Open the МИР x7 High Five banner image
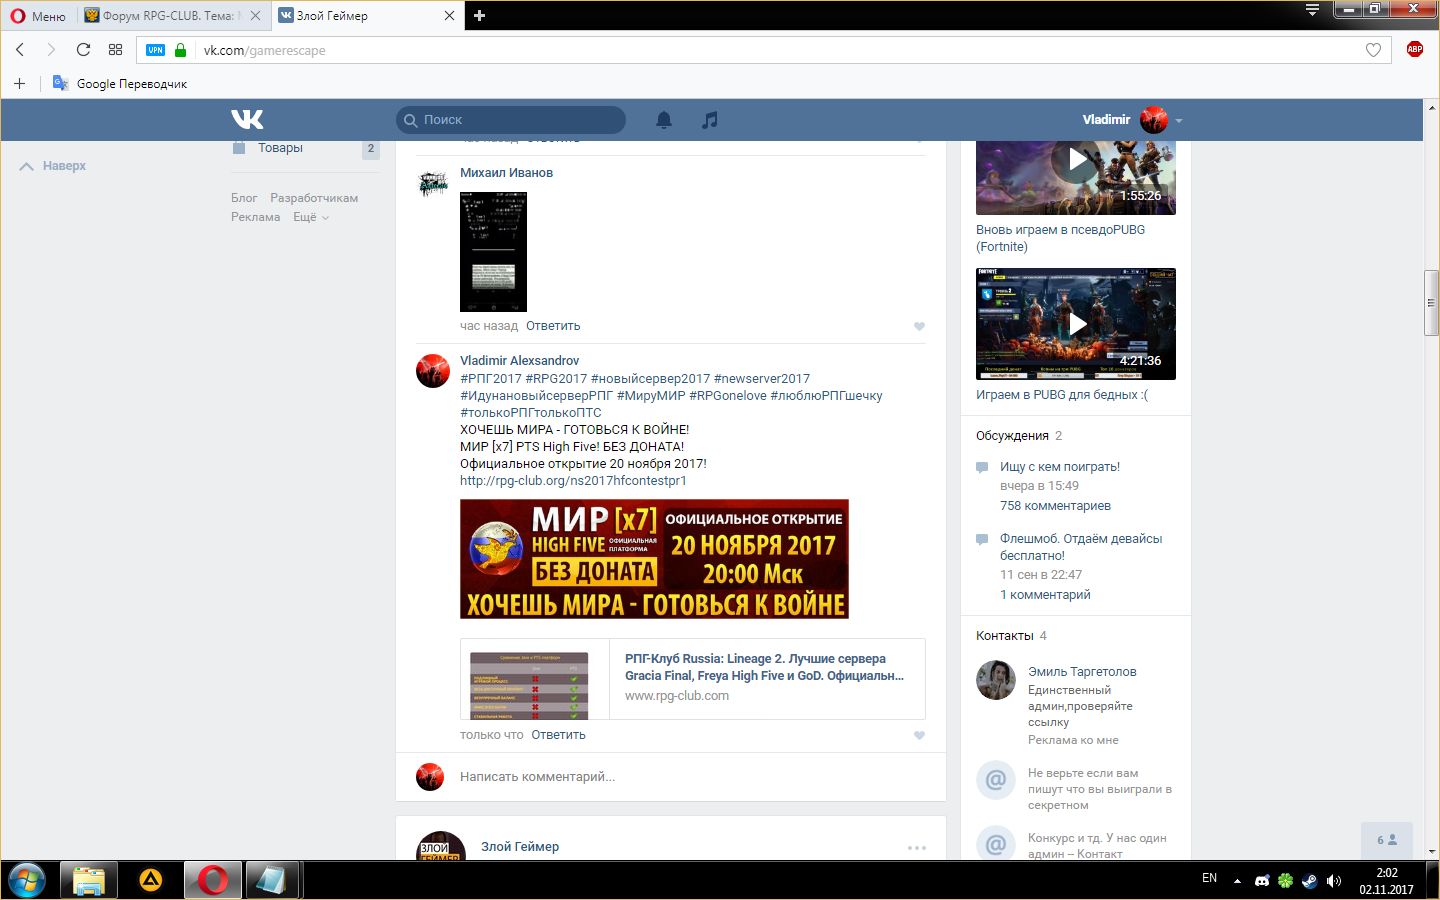Viewport: 1440px width, 900px height. pos(654,559)
